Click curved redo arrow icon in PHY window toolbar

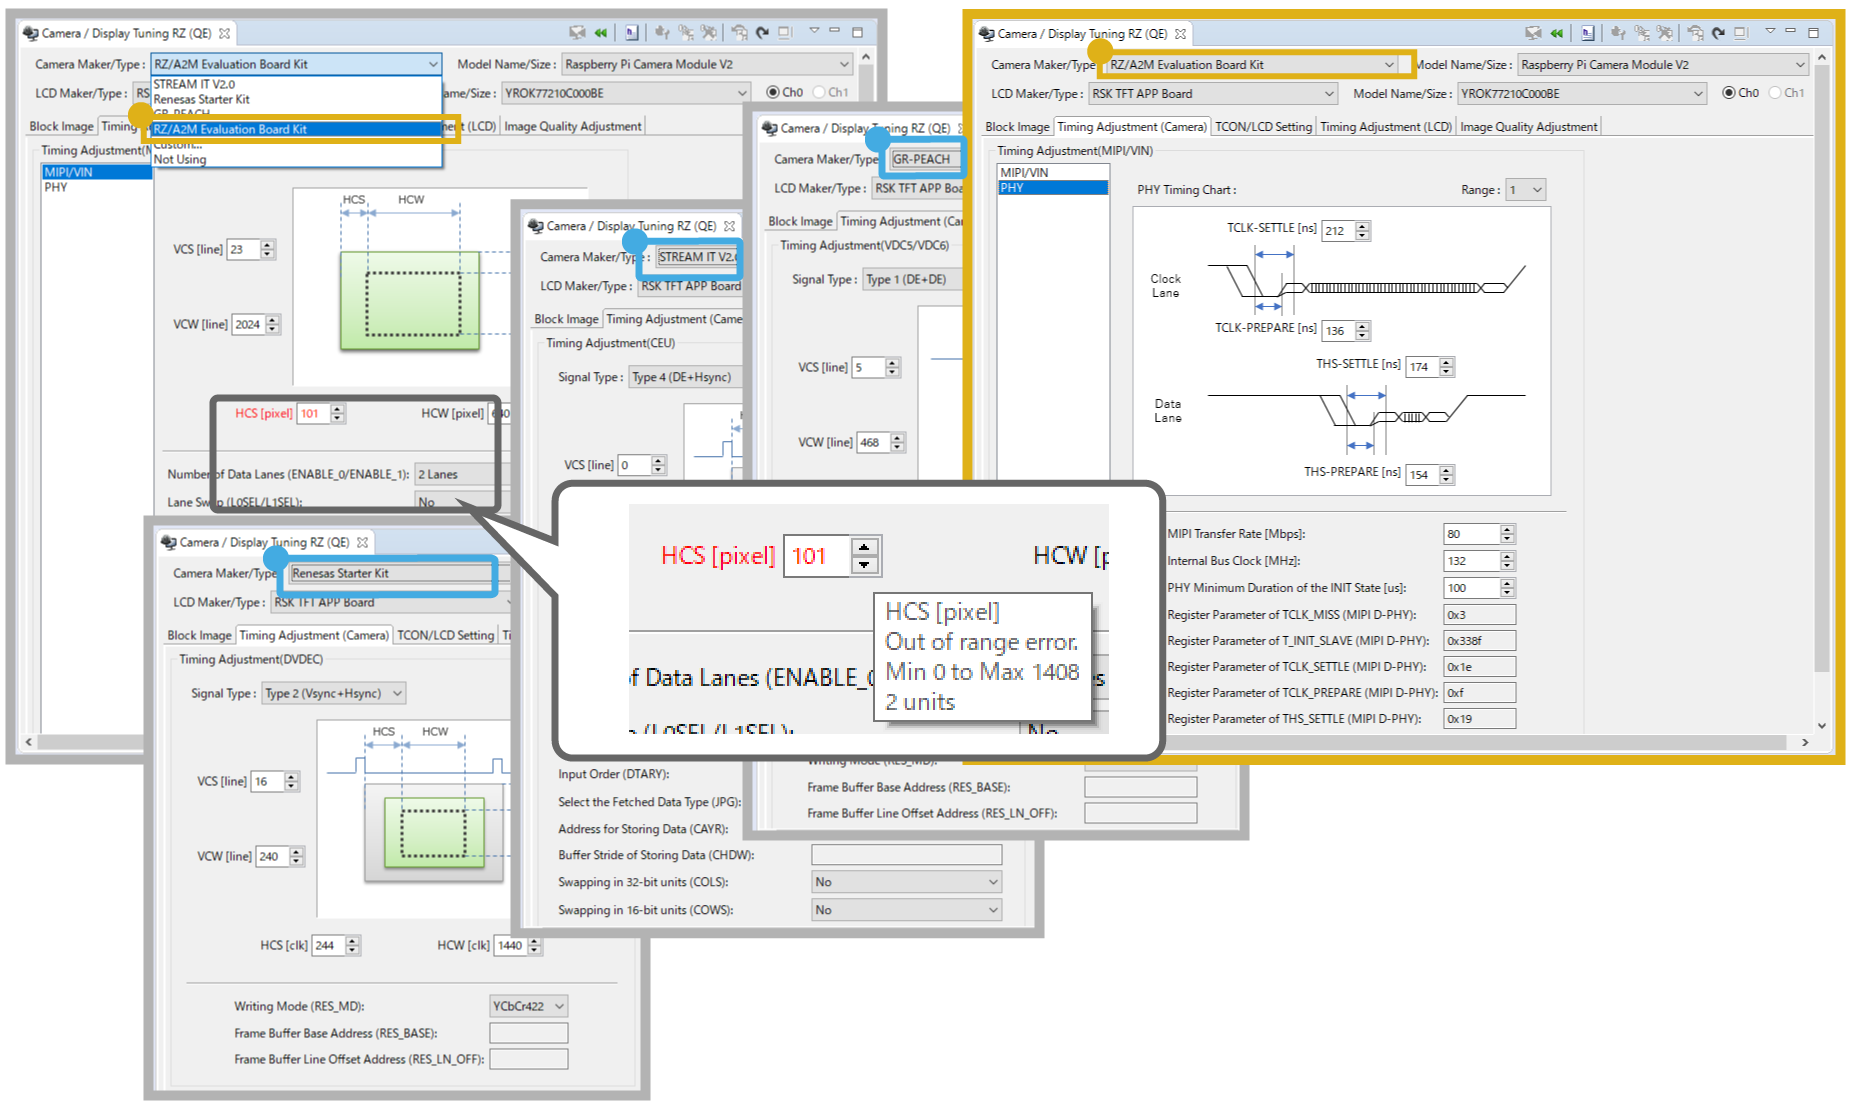click(x=1718, y=33)
